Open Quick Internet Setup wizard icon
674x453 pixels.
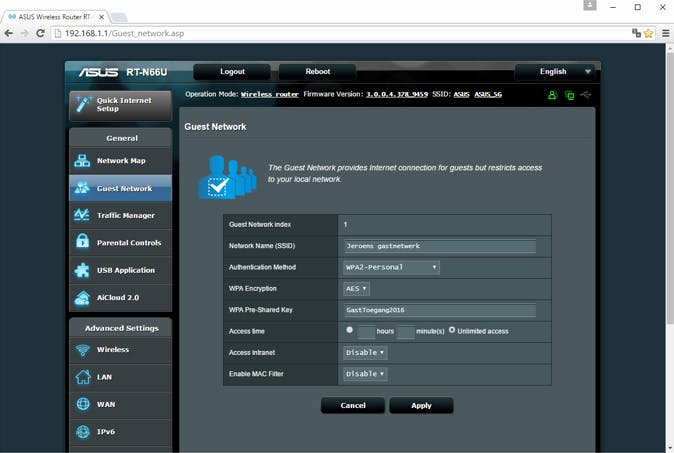point(83,104)
